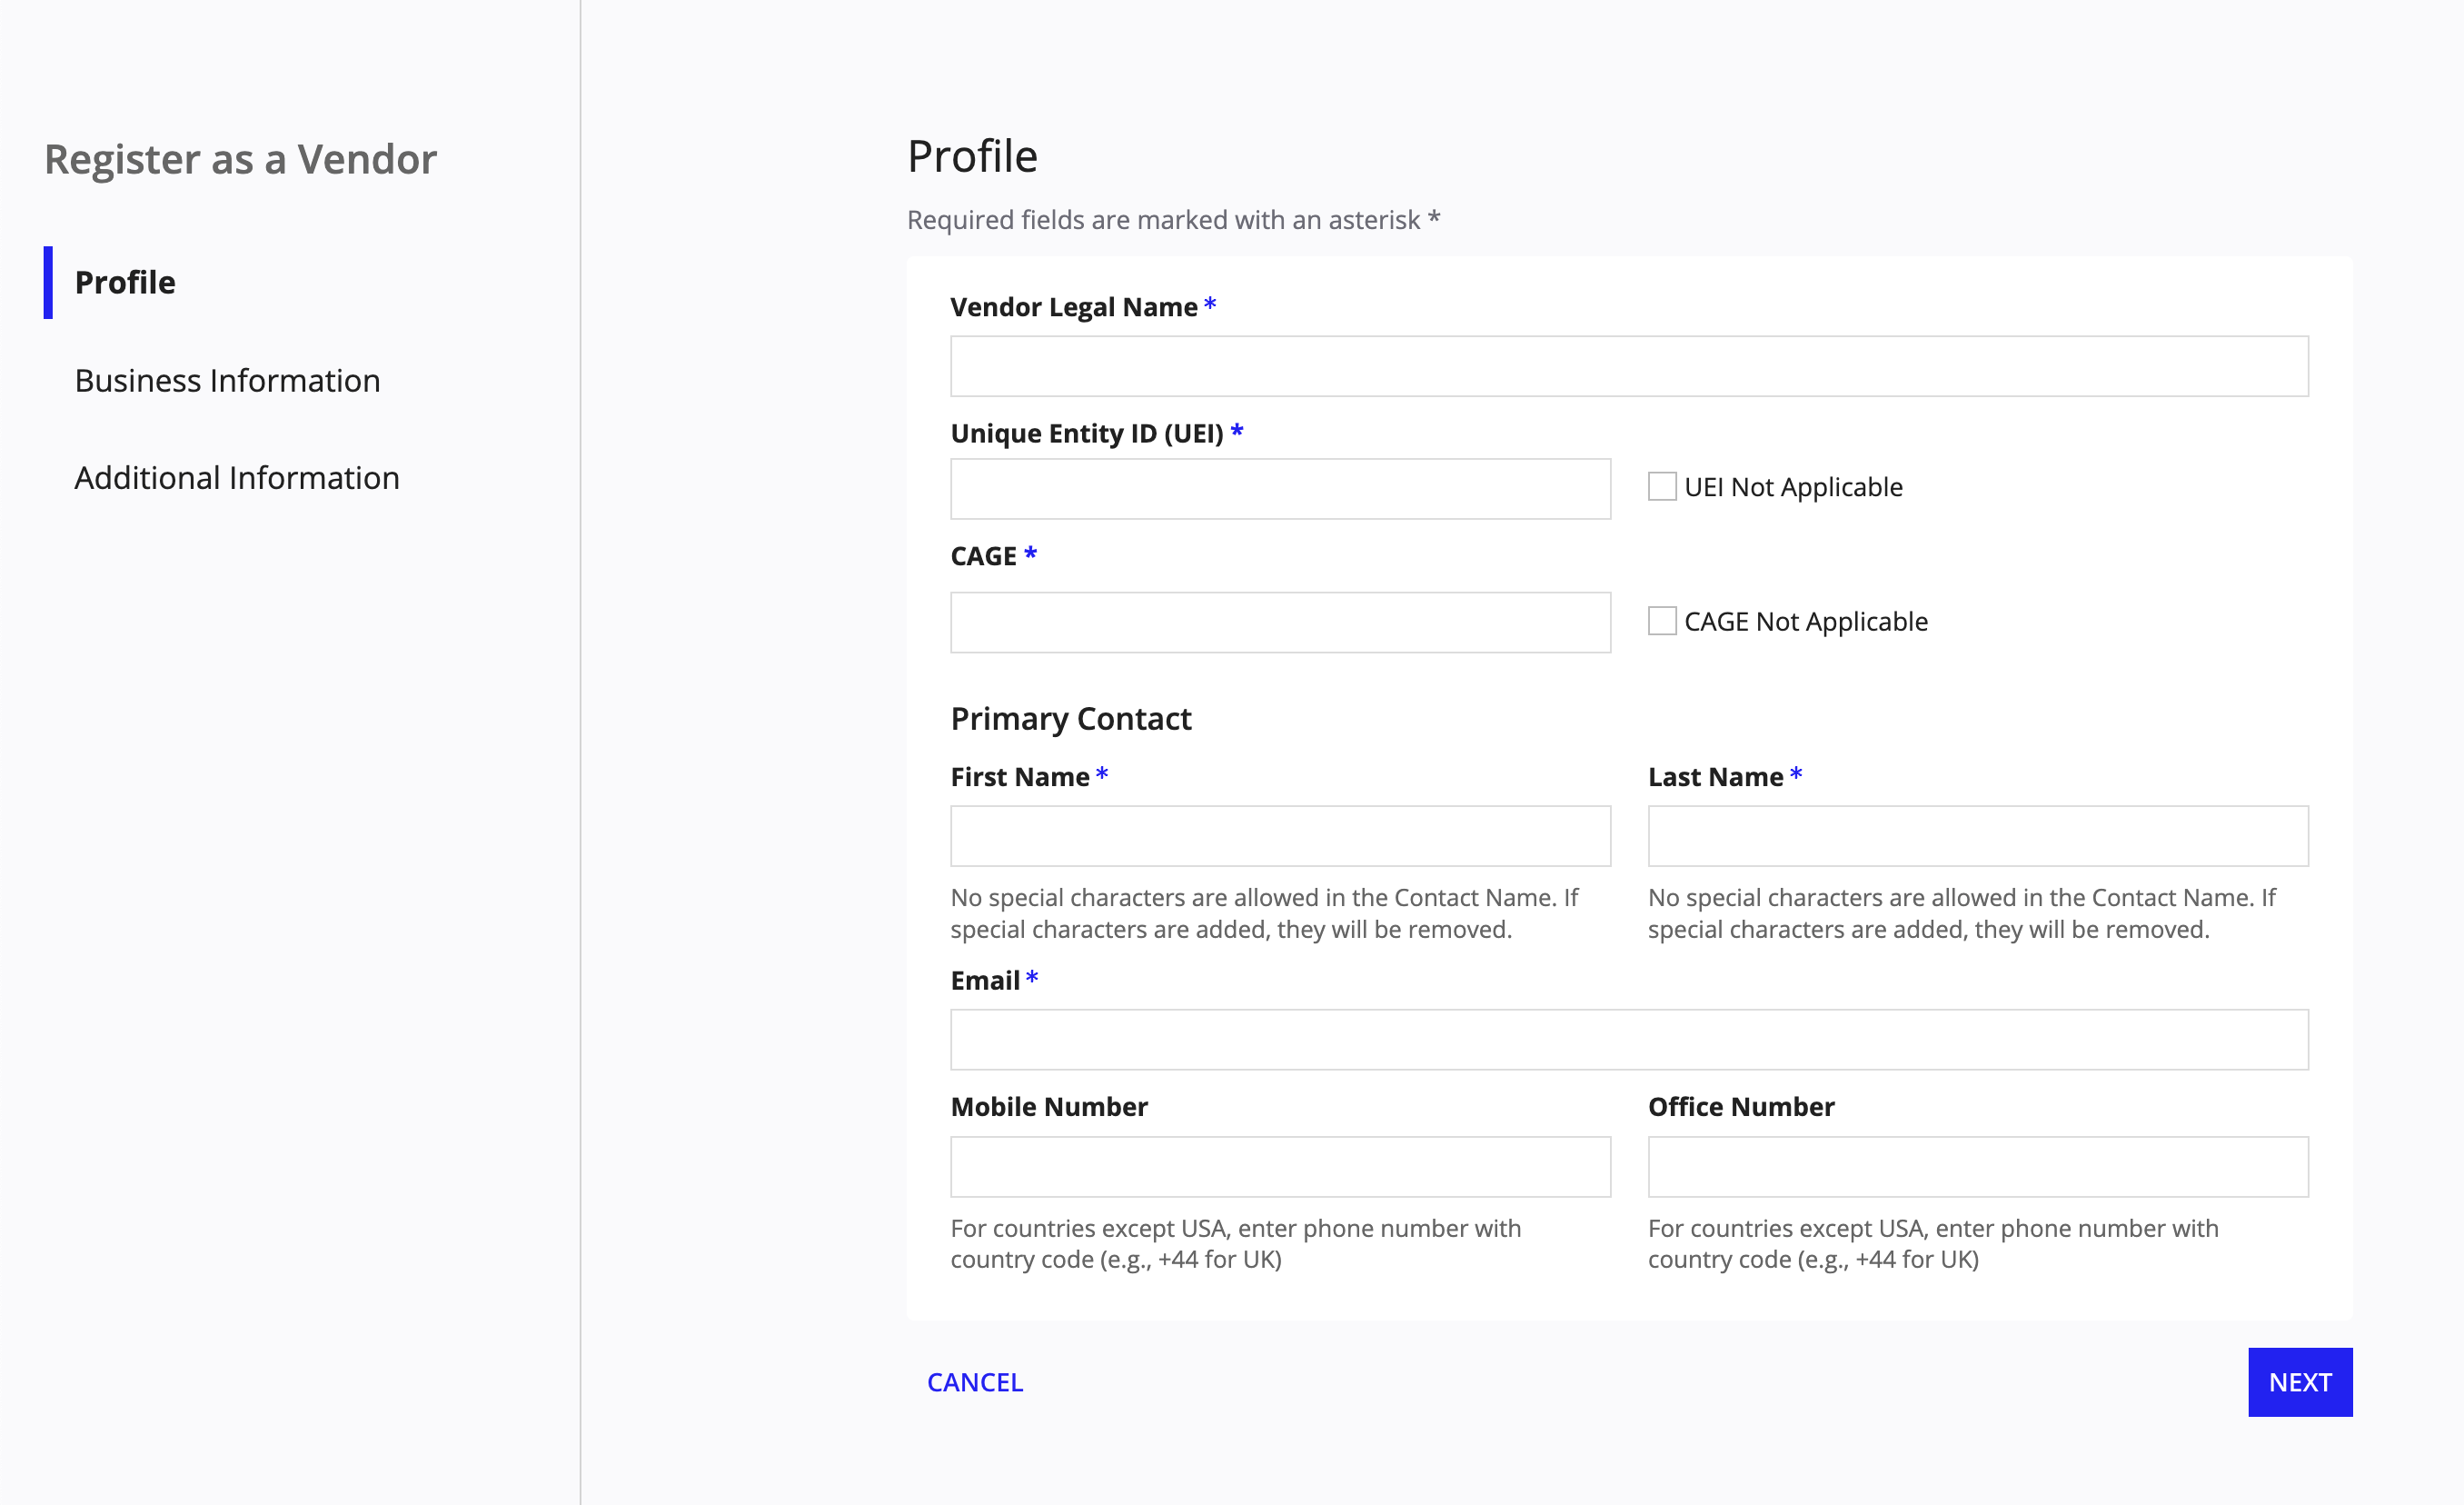Viewport: 2464px width, 1505px height.
Task: Select the Business Information section
Action: (x=227, y=378)
